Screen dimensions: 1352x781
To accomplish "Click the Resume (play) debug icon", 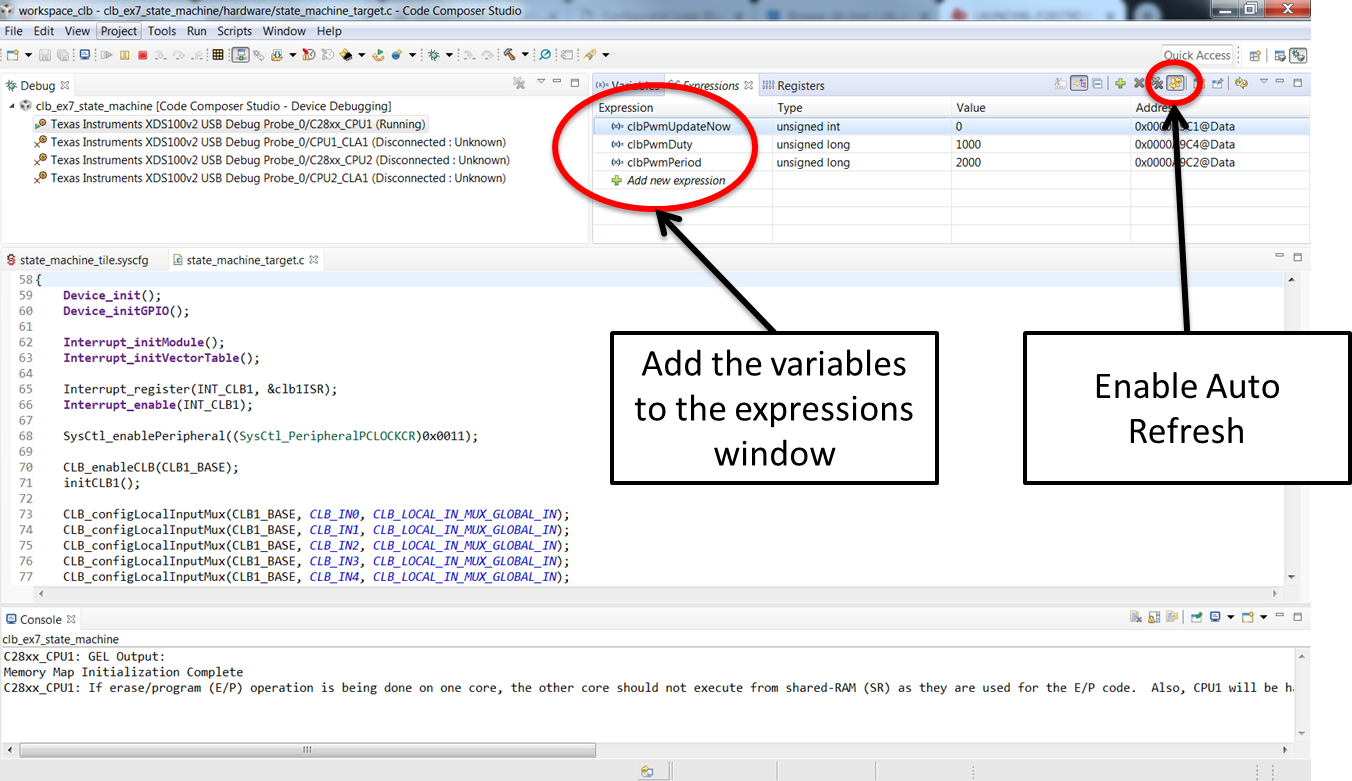I will pyautogui.click(x=106, y=55).
